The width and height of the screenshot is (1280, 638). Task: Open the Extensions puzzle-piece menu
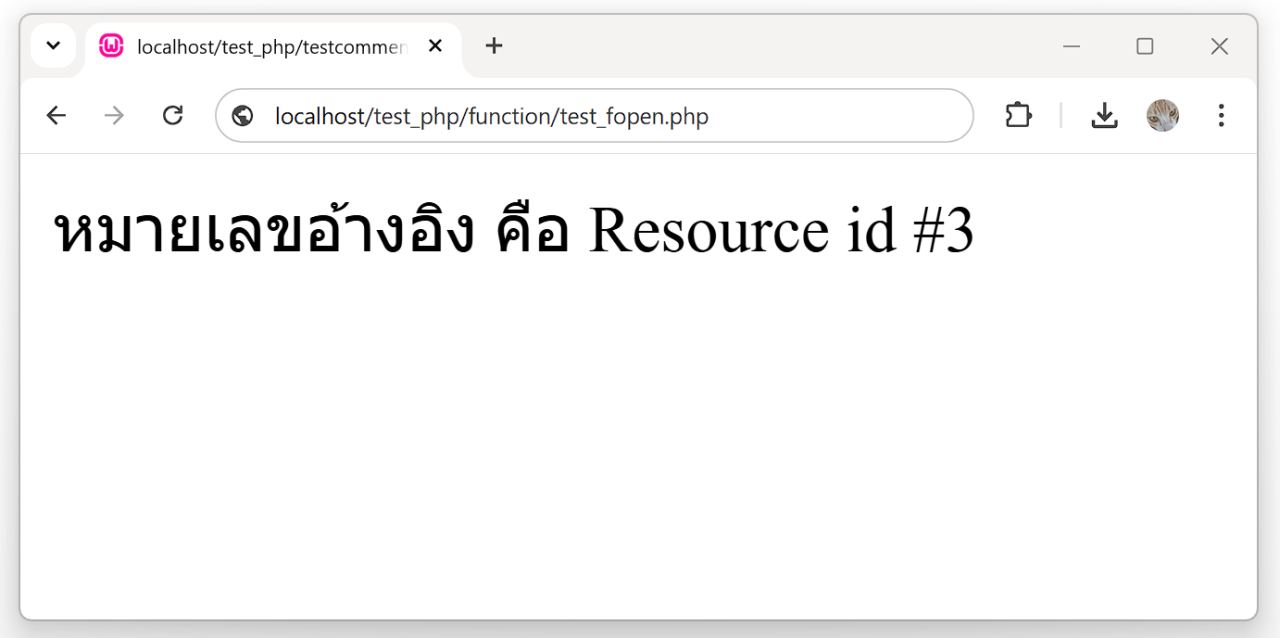click(1018, 116)
